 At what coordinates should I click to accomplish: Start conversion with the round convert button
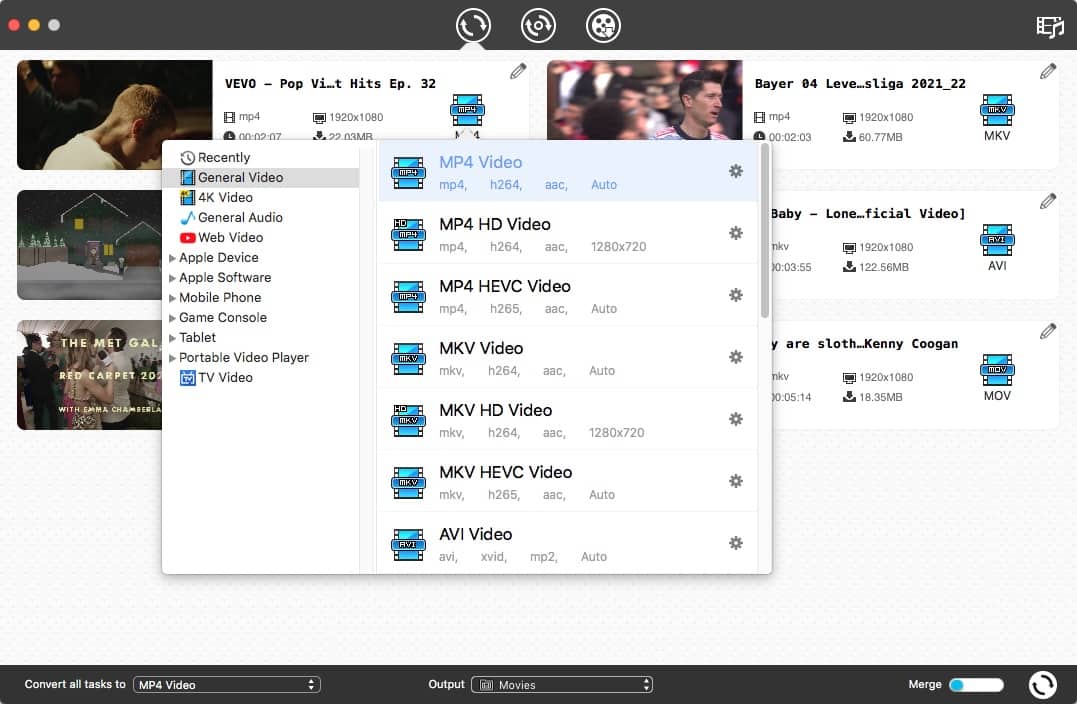click(1042, 684)
